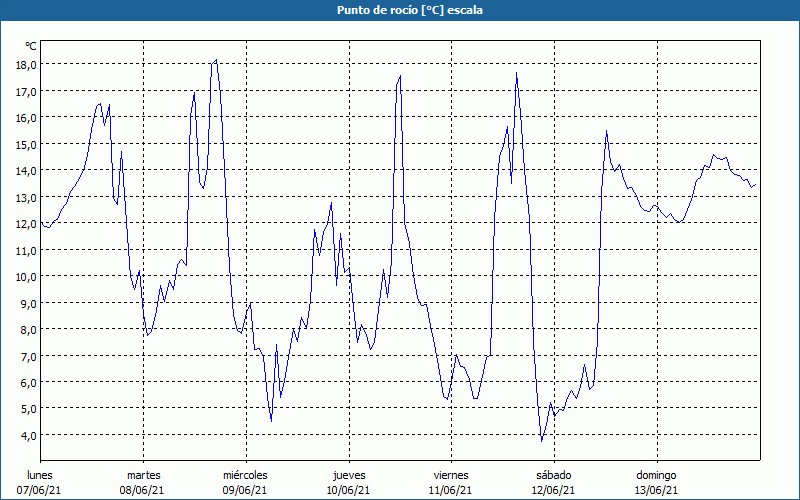Select the 9,0 axis value

tap(29, 304)
